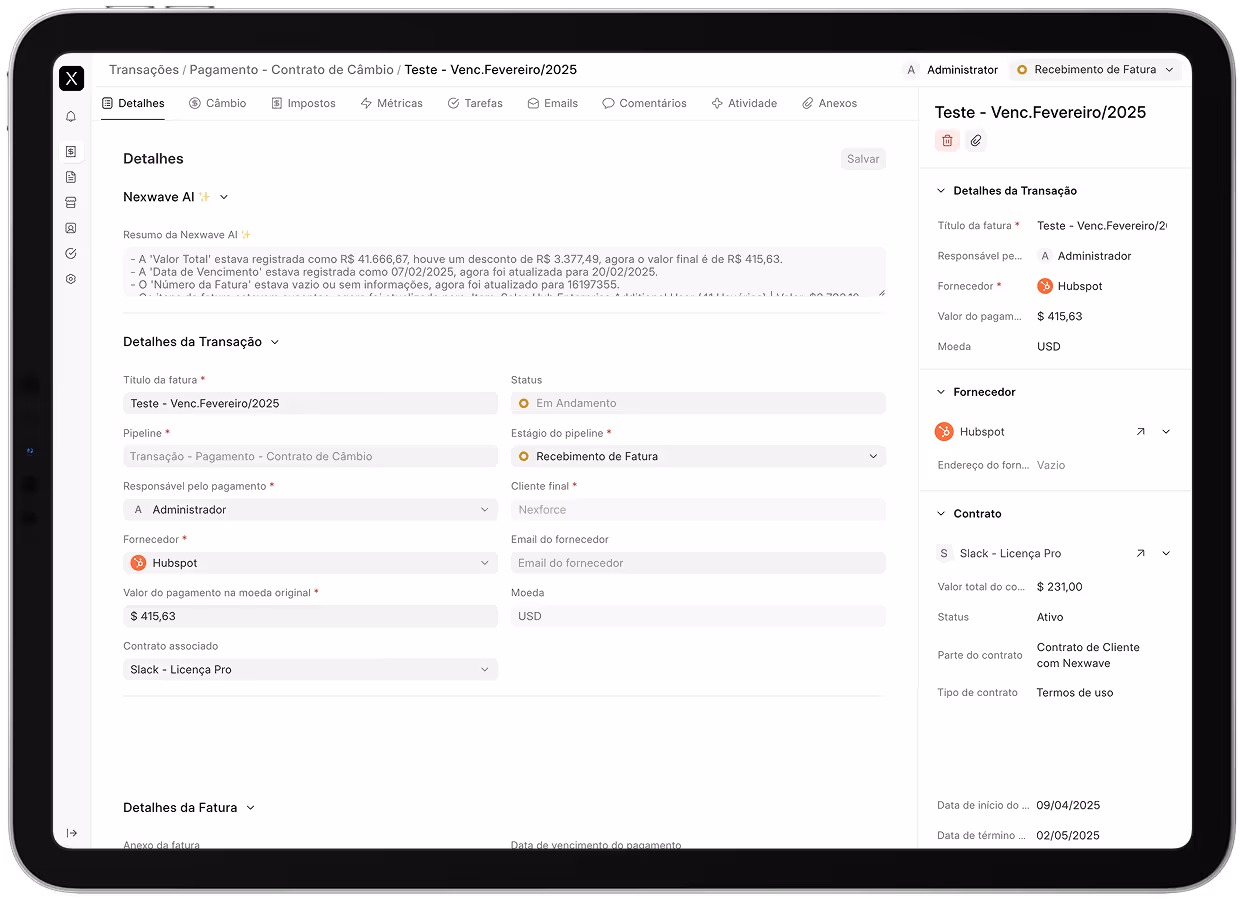The image size is (1245, 902).
Task: Open notifications bell in sidebar
Action: click(x=71, y=117)
